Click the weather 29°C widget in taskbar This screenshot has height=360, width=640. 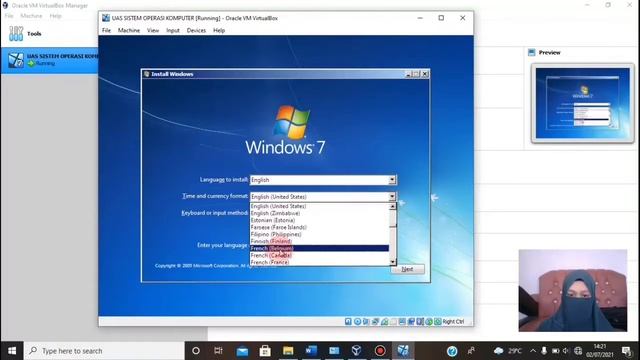[508, 351]
